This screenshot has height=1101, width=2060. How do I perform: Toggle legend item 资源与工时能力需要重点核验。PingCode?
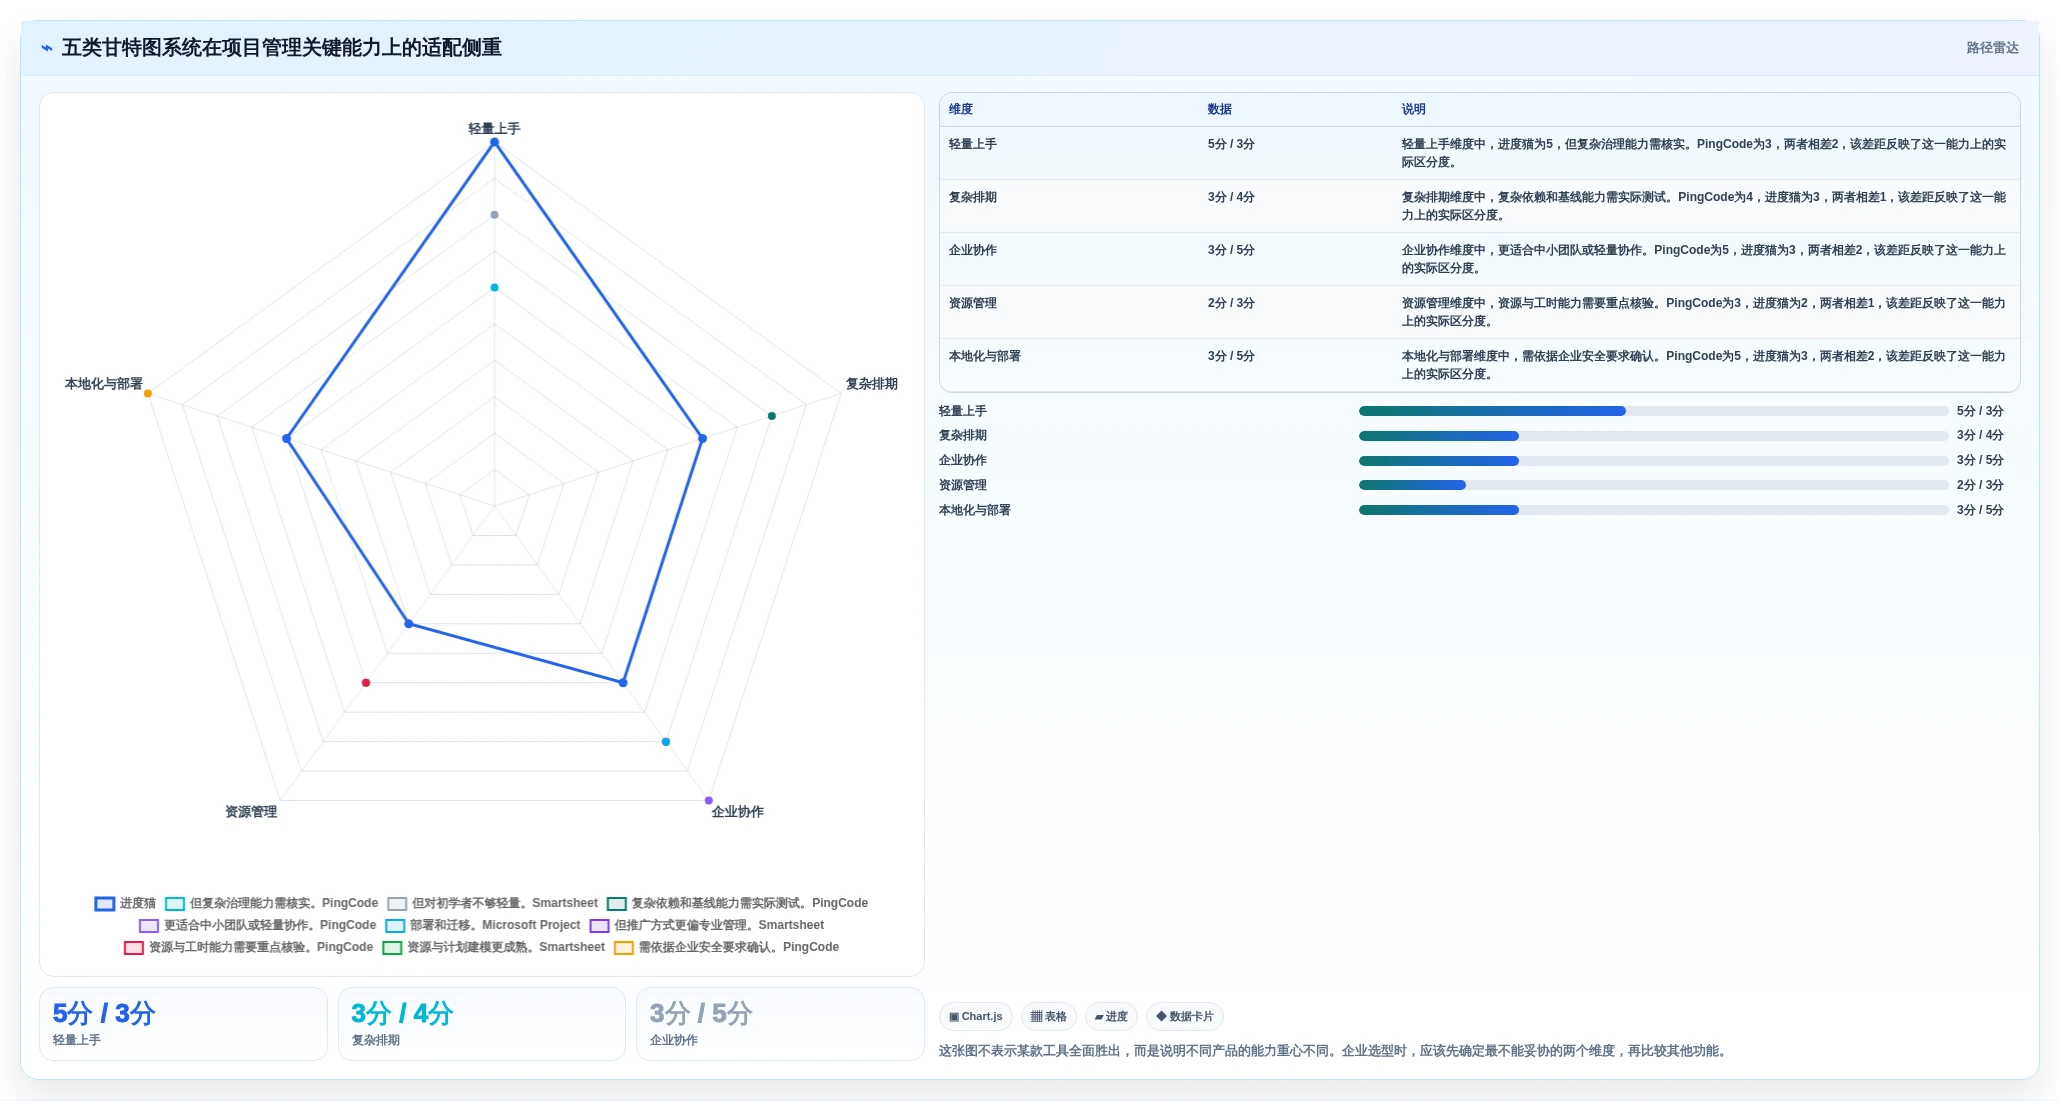(x=248, y=947)
